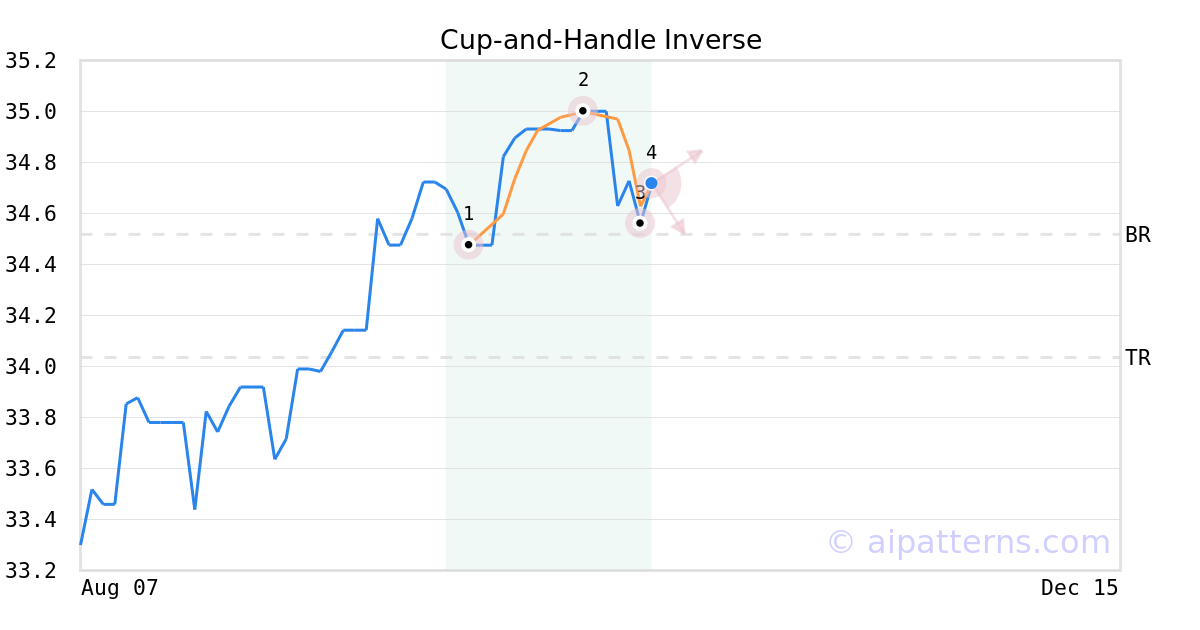The image size is (1200, 630).
Task: Click pattern point marker 1
Action: [468, 244]
